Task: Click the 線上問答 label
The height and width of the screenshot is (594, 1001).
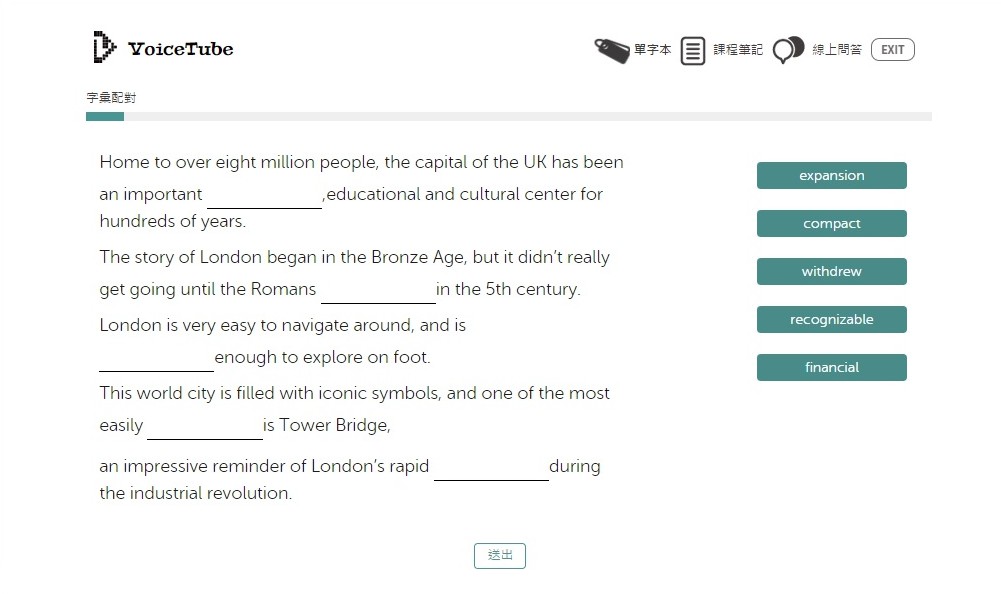Action: 836,50
